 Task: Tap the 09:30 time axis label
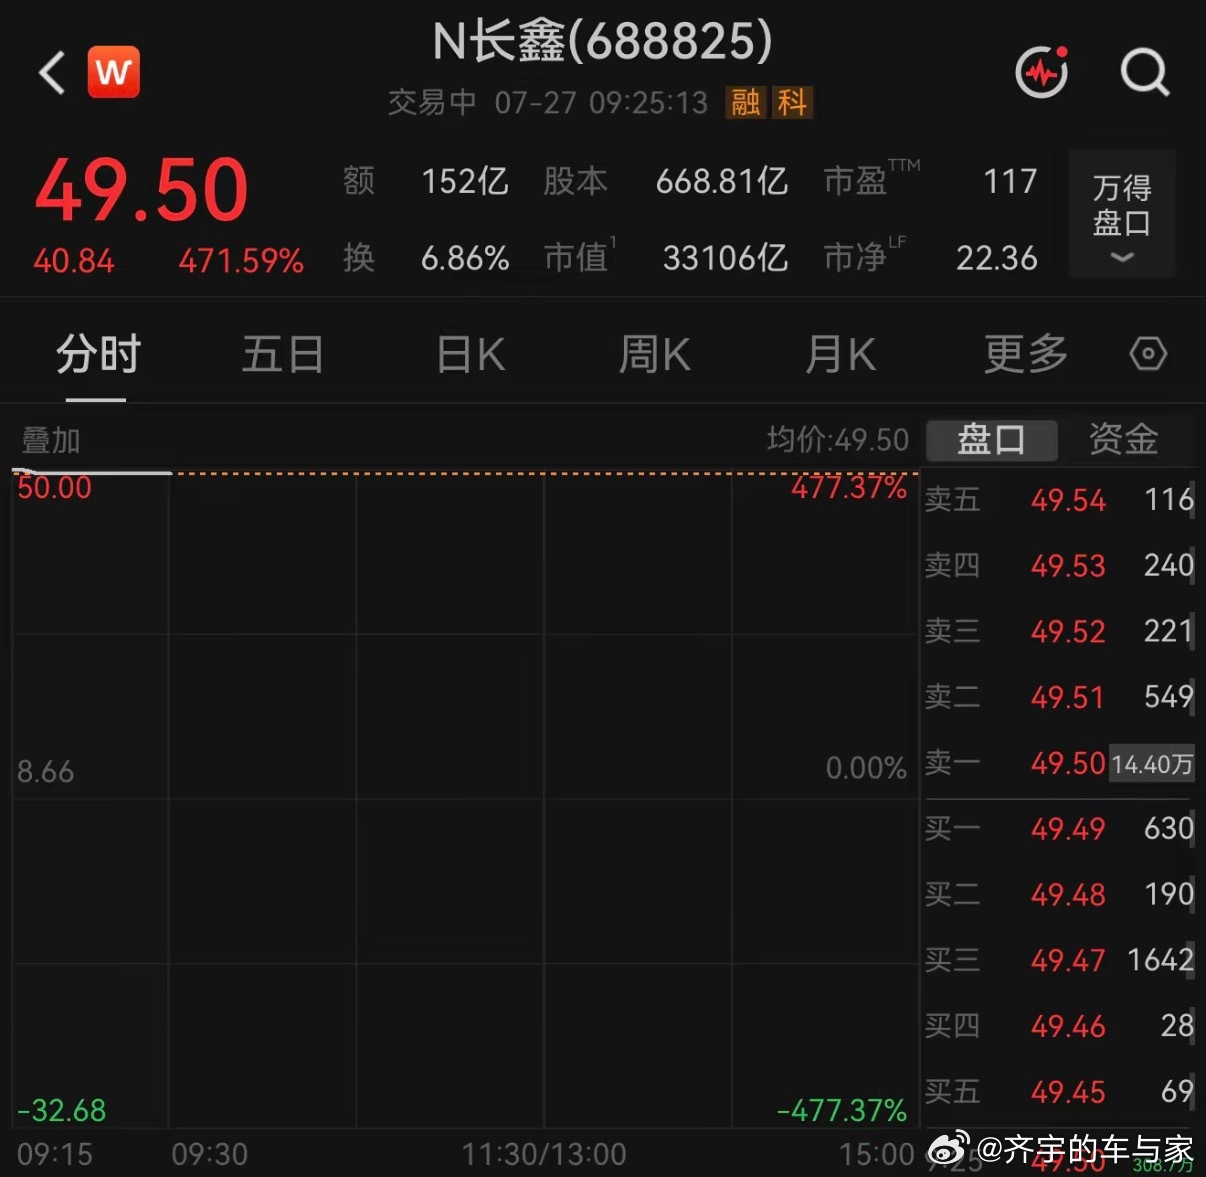(209, 1155)
